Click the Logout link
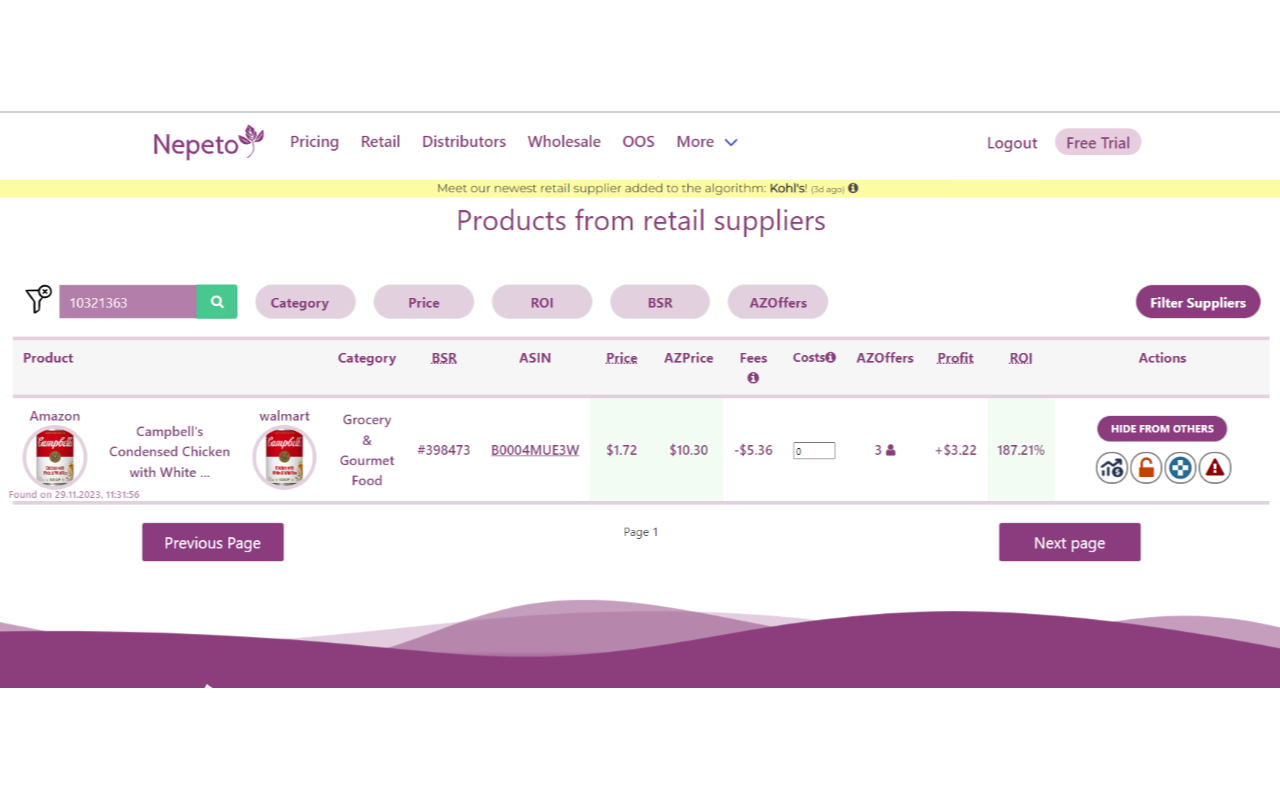 click(1012, 143)
